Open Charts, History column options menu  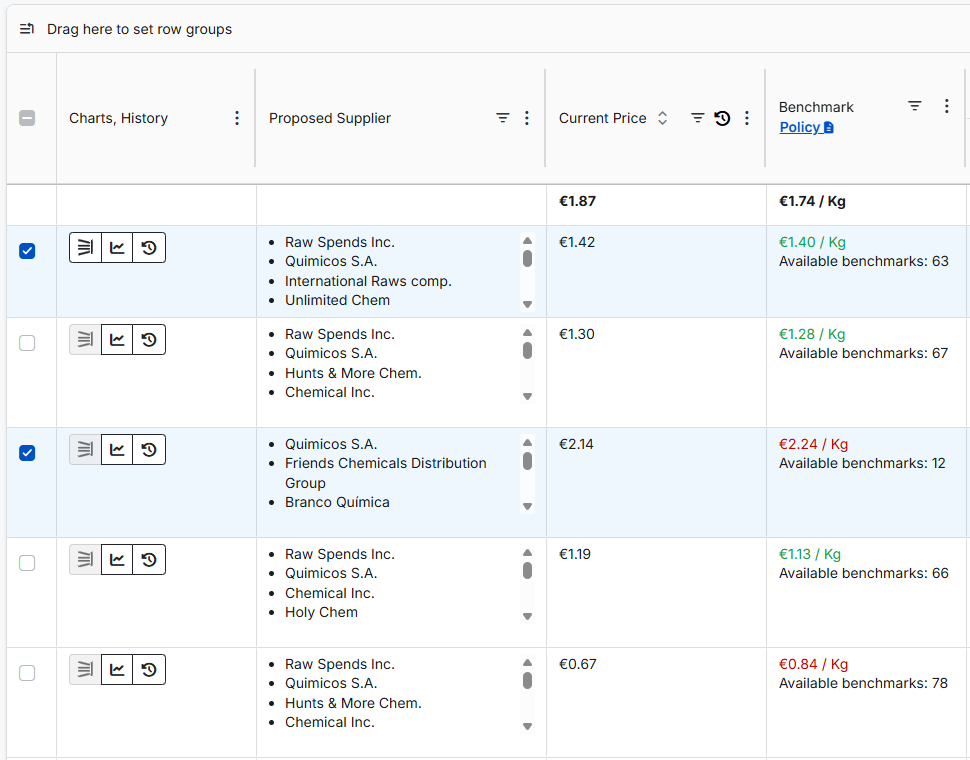click(x=237, y=118)
